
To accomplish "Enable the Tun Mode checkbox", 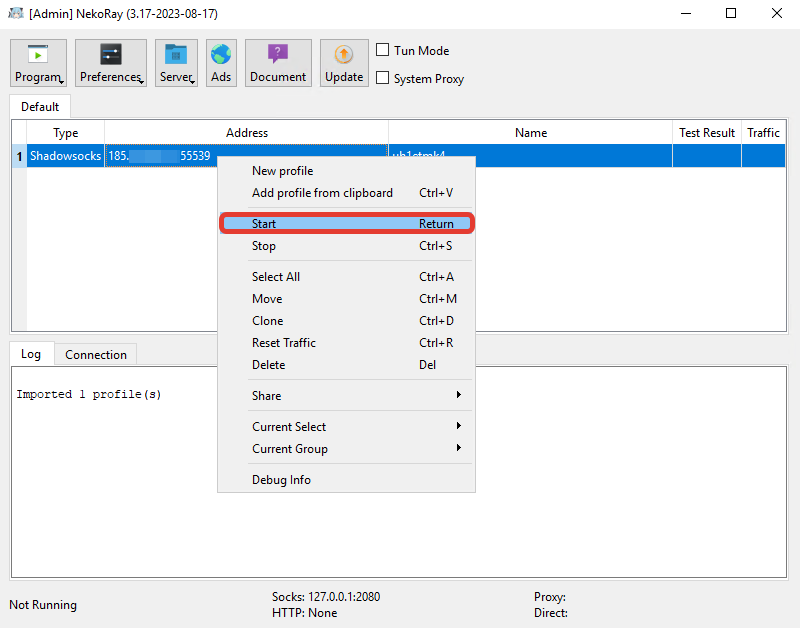I will (382, 50).
